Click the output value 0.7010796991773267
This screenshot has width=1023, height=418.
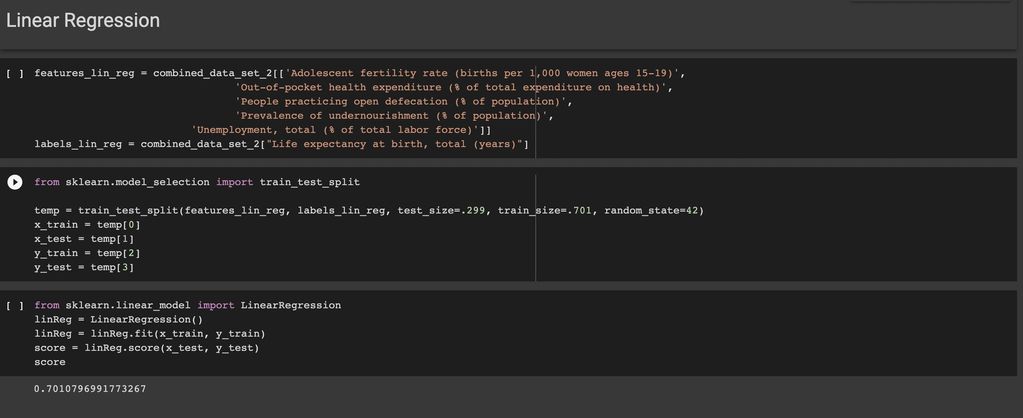coord(90,387)
